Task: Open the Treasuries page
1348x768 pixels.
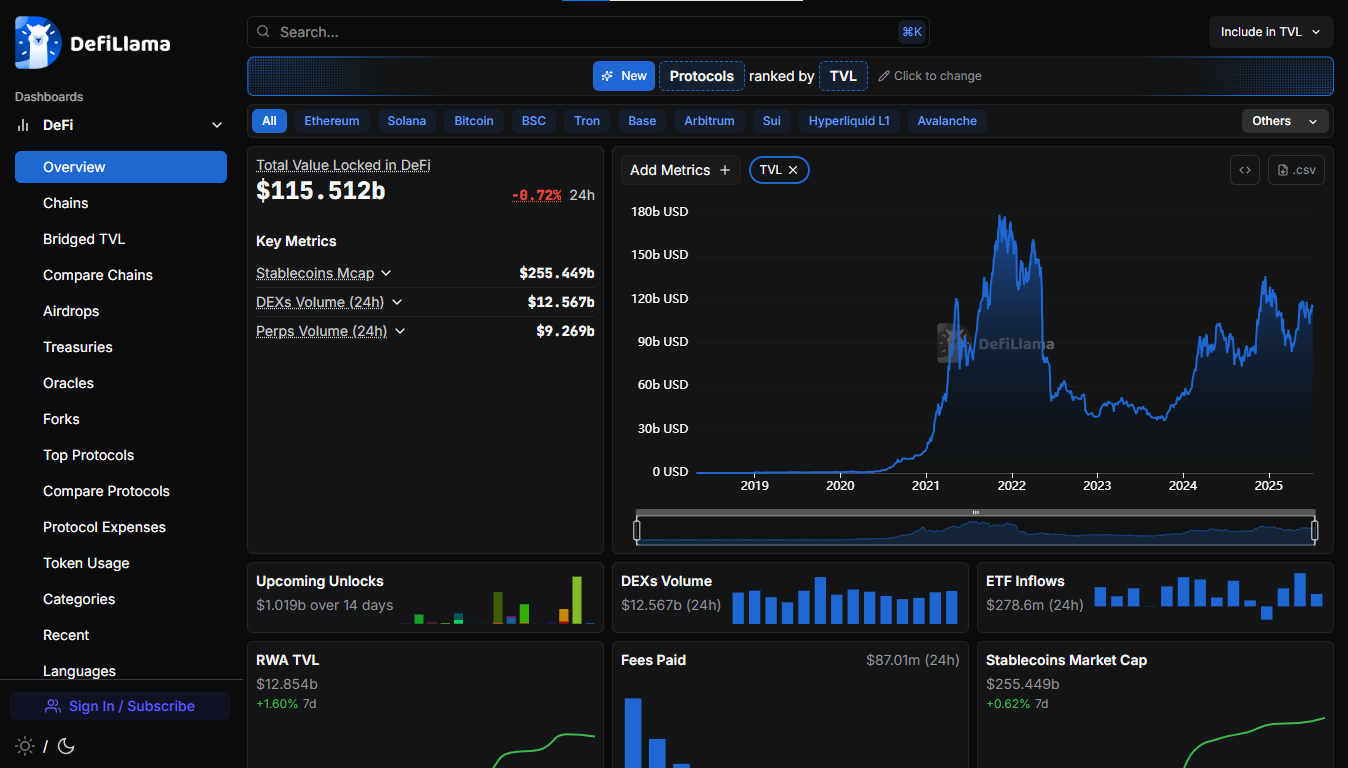Action: (121, 347)
